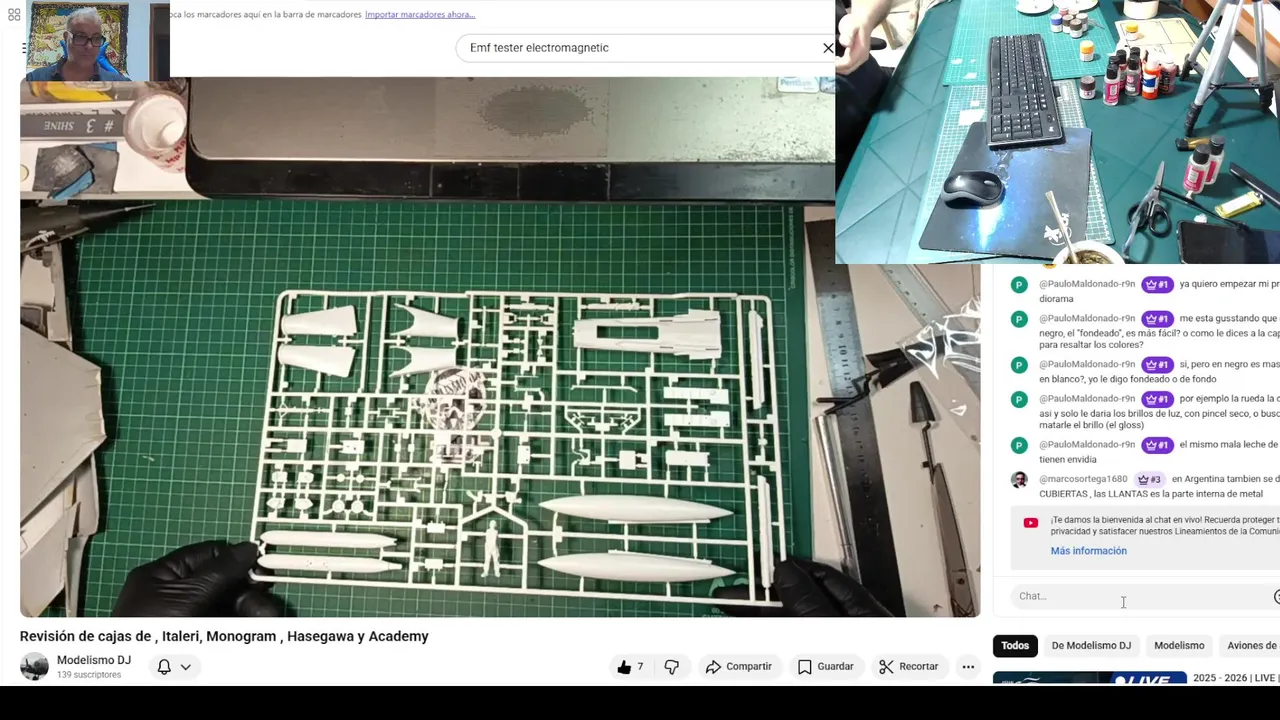Click the #3 member badge beside marcosortega1680
1280x720 pixels.
(x=1149, y=480)
